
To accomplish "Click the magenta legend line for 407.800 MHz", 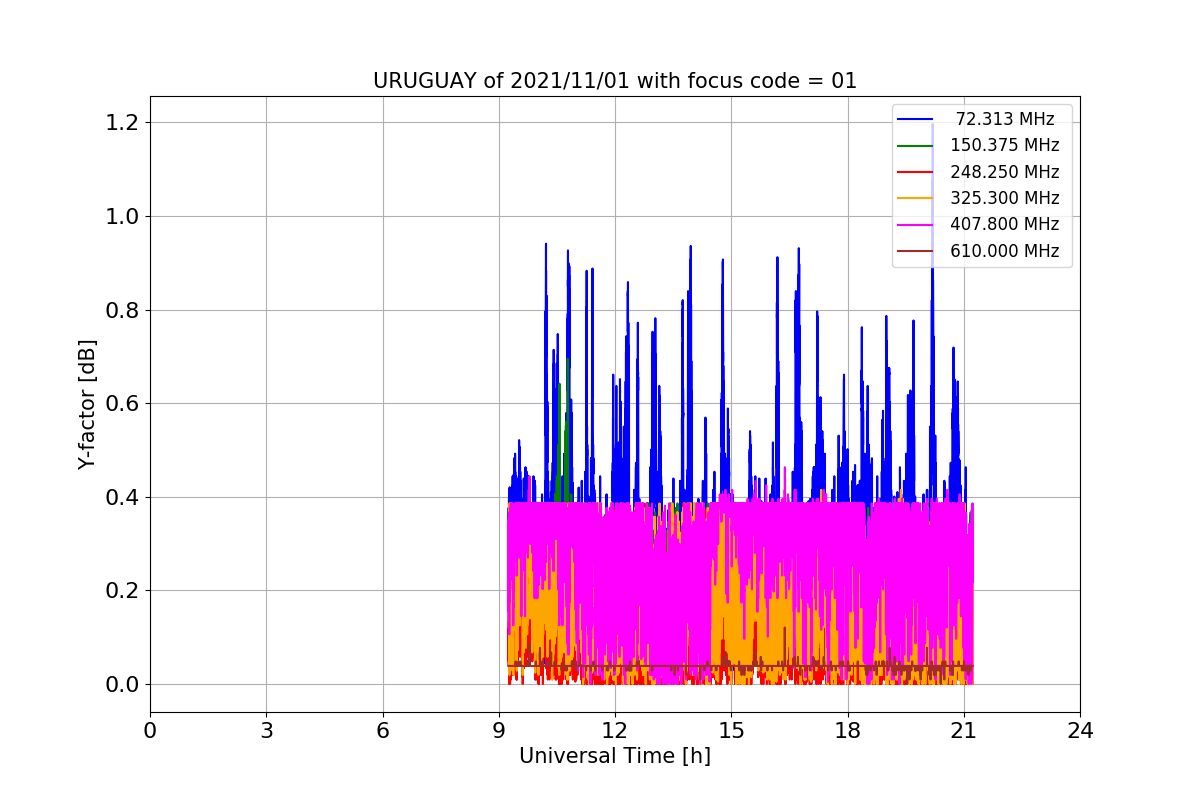I will 915,225.
